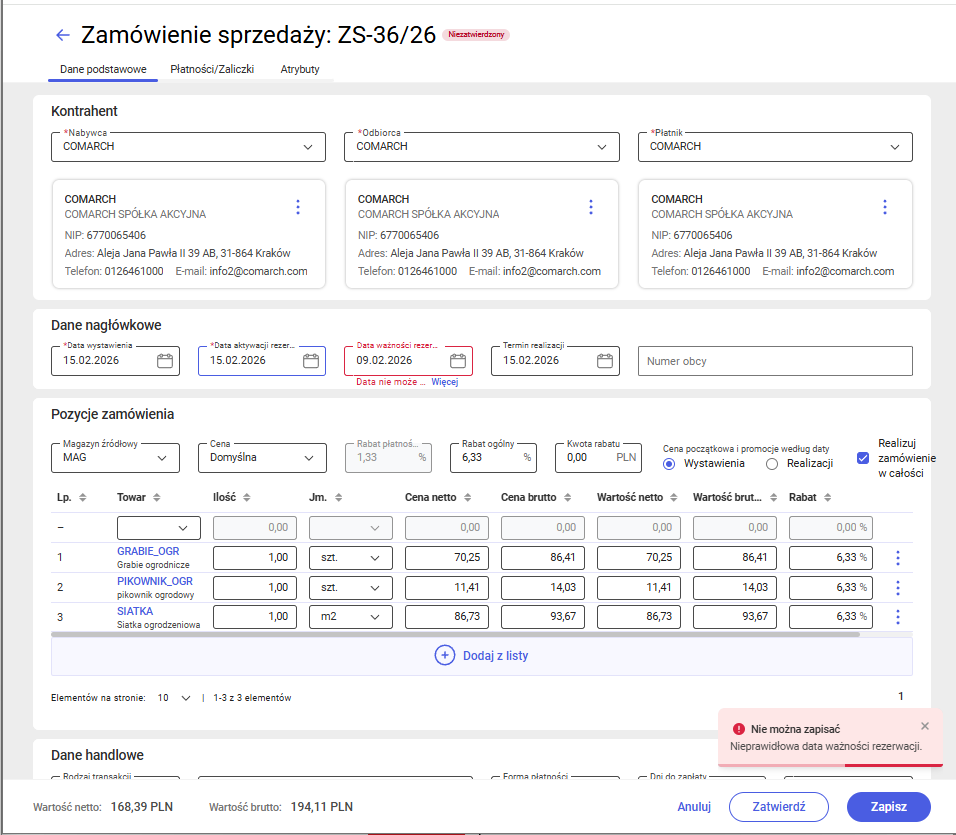The width and height of the screenshot is (956, 835).
Task: Open the calendar for Data ważności rezerwacji
Action: click(x=457, y=361)
